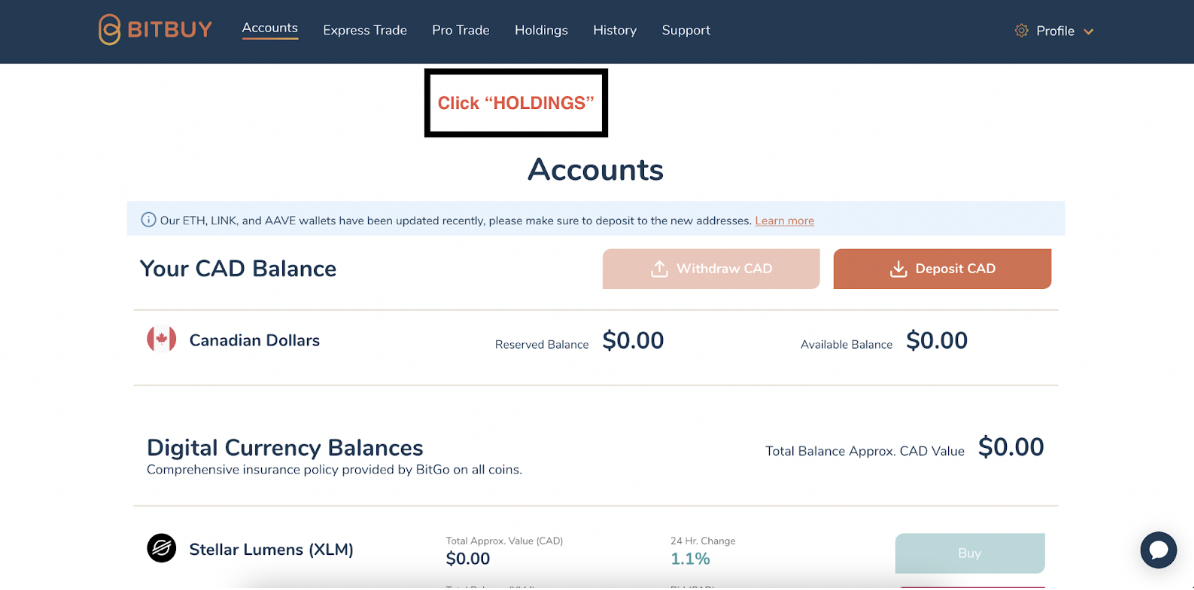The height and width of the screenshot is (590, 1194).
Task: Click the Stellar Lumens (XLM) name
Action: click(x=271, y=549)
